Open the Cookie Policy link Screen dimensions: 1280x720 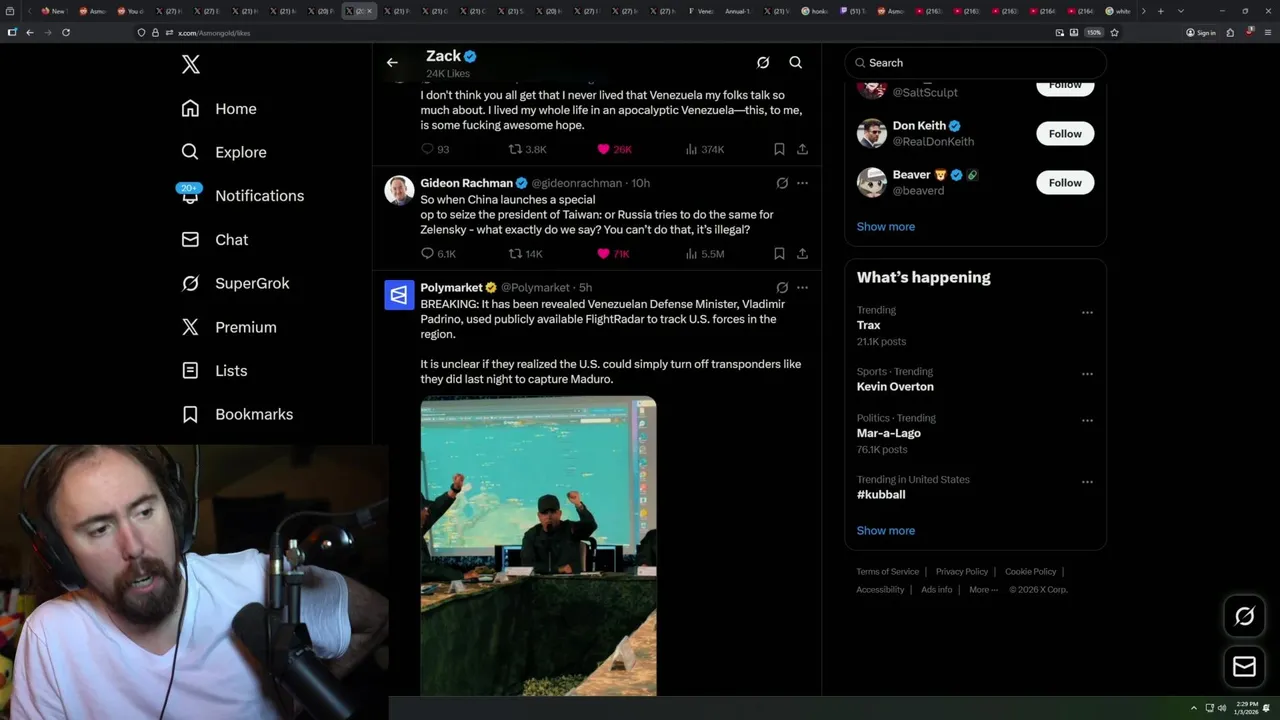point(1030,572)
